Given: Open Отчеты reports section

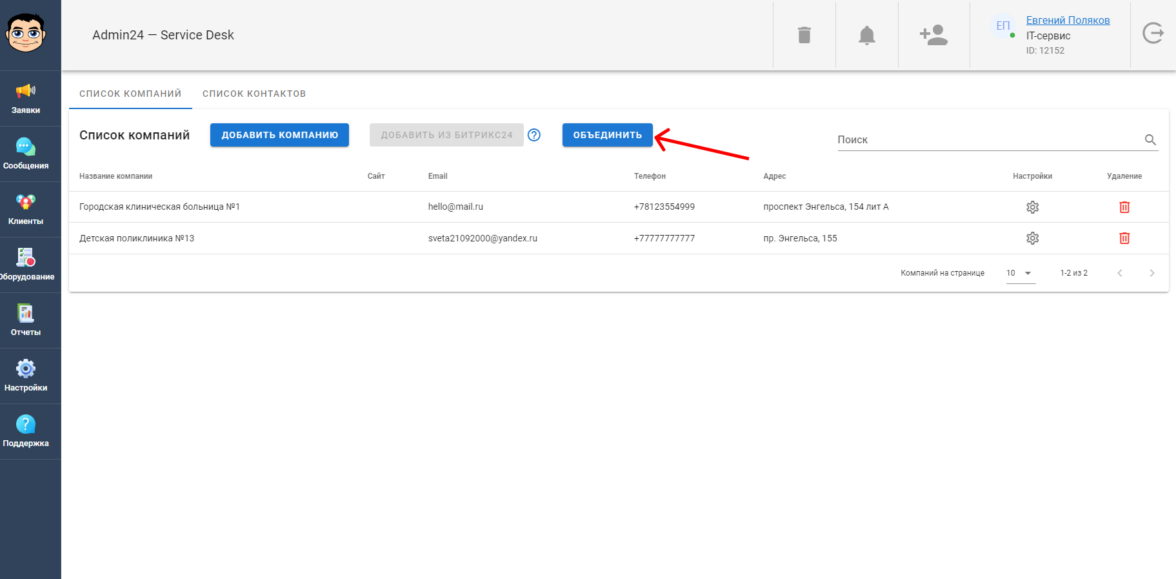Looking at the screenshot, I should coord(26,320).
